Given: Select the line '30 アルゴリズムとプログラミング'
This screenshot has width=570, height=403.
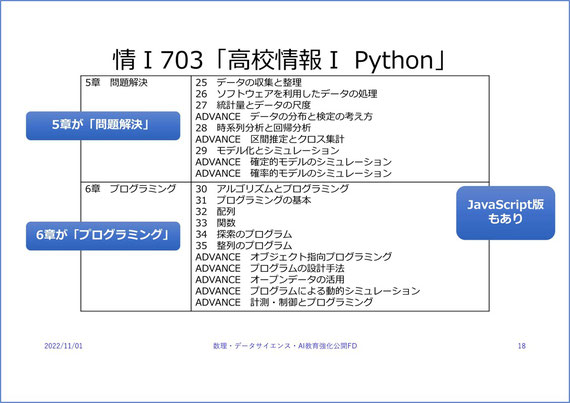Looking at the screenshot, I should pos(272,189).
